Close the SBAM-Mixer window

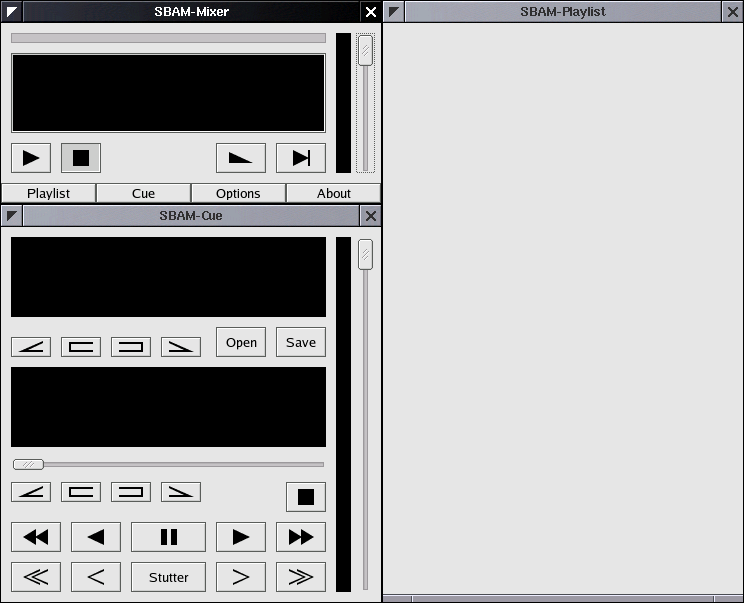tap(371, 12)
